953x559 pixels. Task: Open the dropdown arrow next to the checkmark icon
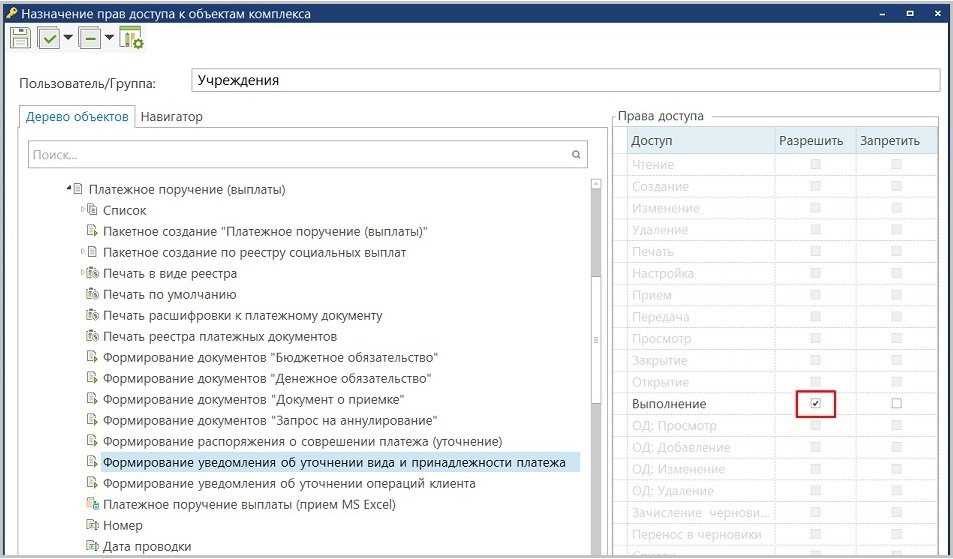pyautogui.click(x=68, y=38)
